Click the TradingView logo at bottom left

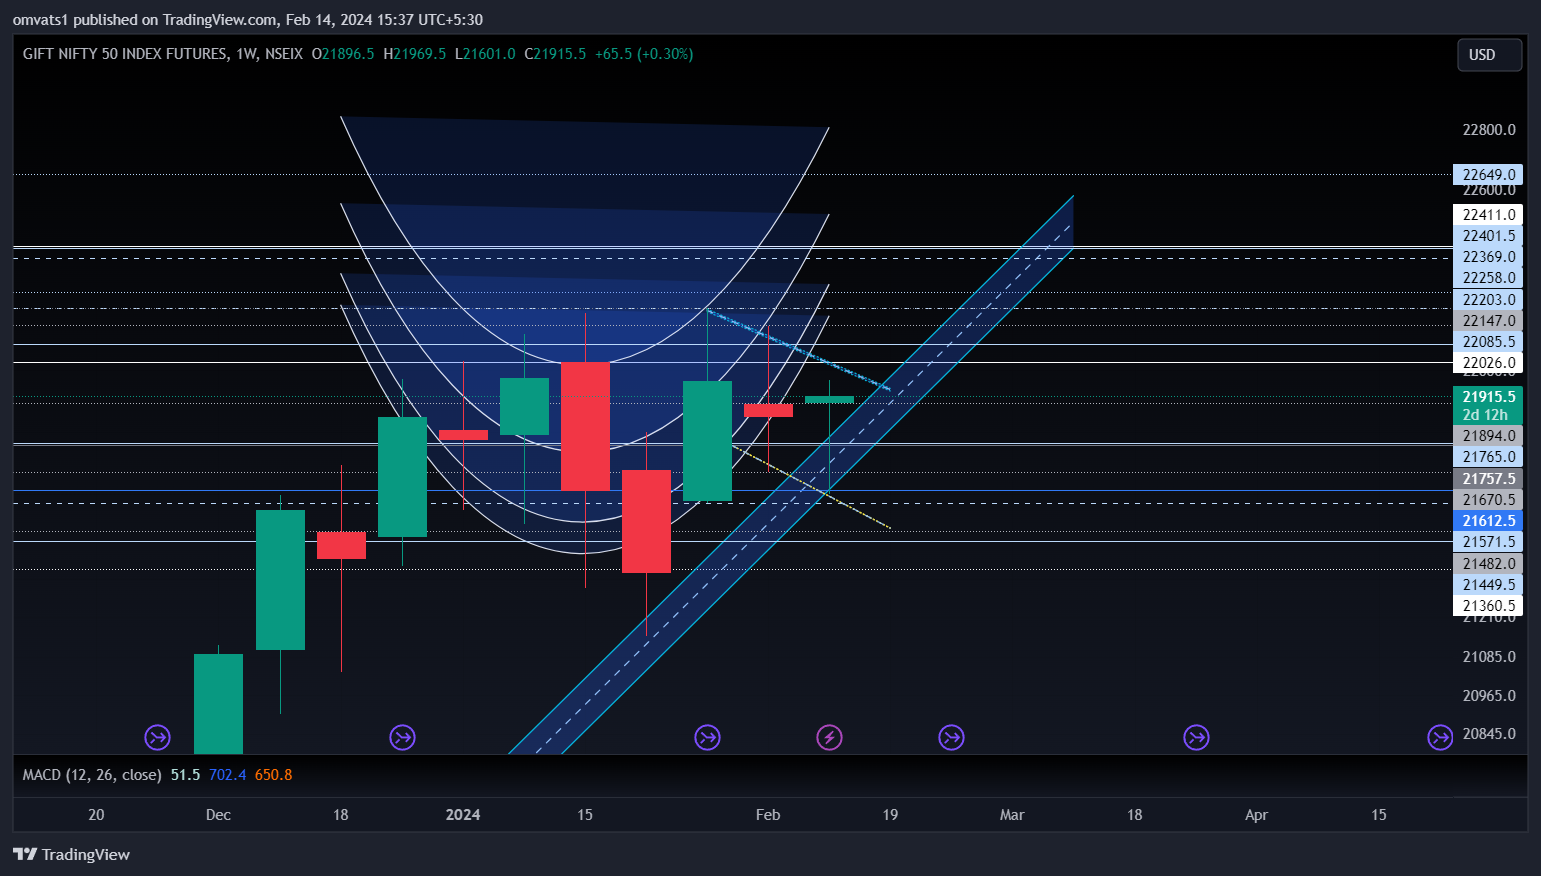pyautogui.click(x=71, y=854)
